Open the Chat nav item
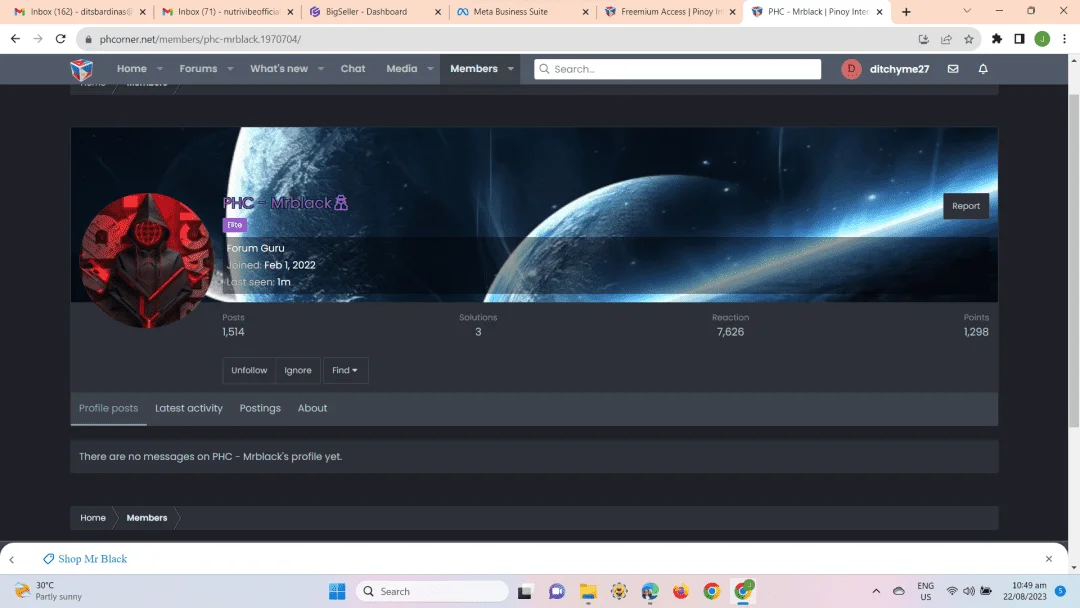 pyautogui.click(x=353, y=69)
